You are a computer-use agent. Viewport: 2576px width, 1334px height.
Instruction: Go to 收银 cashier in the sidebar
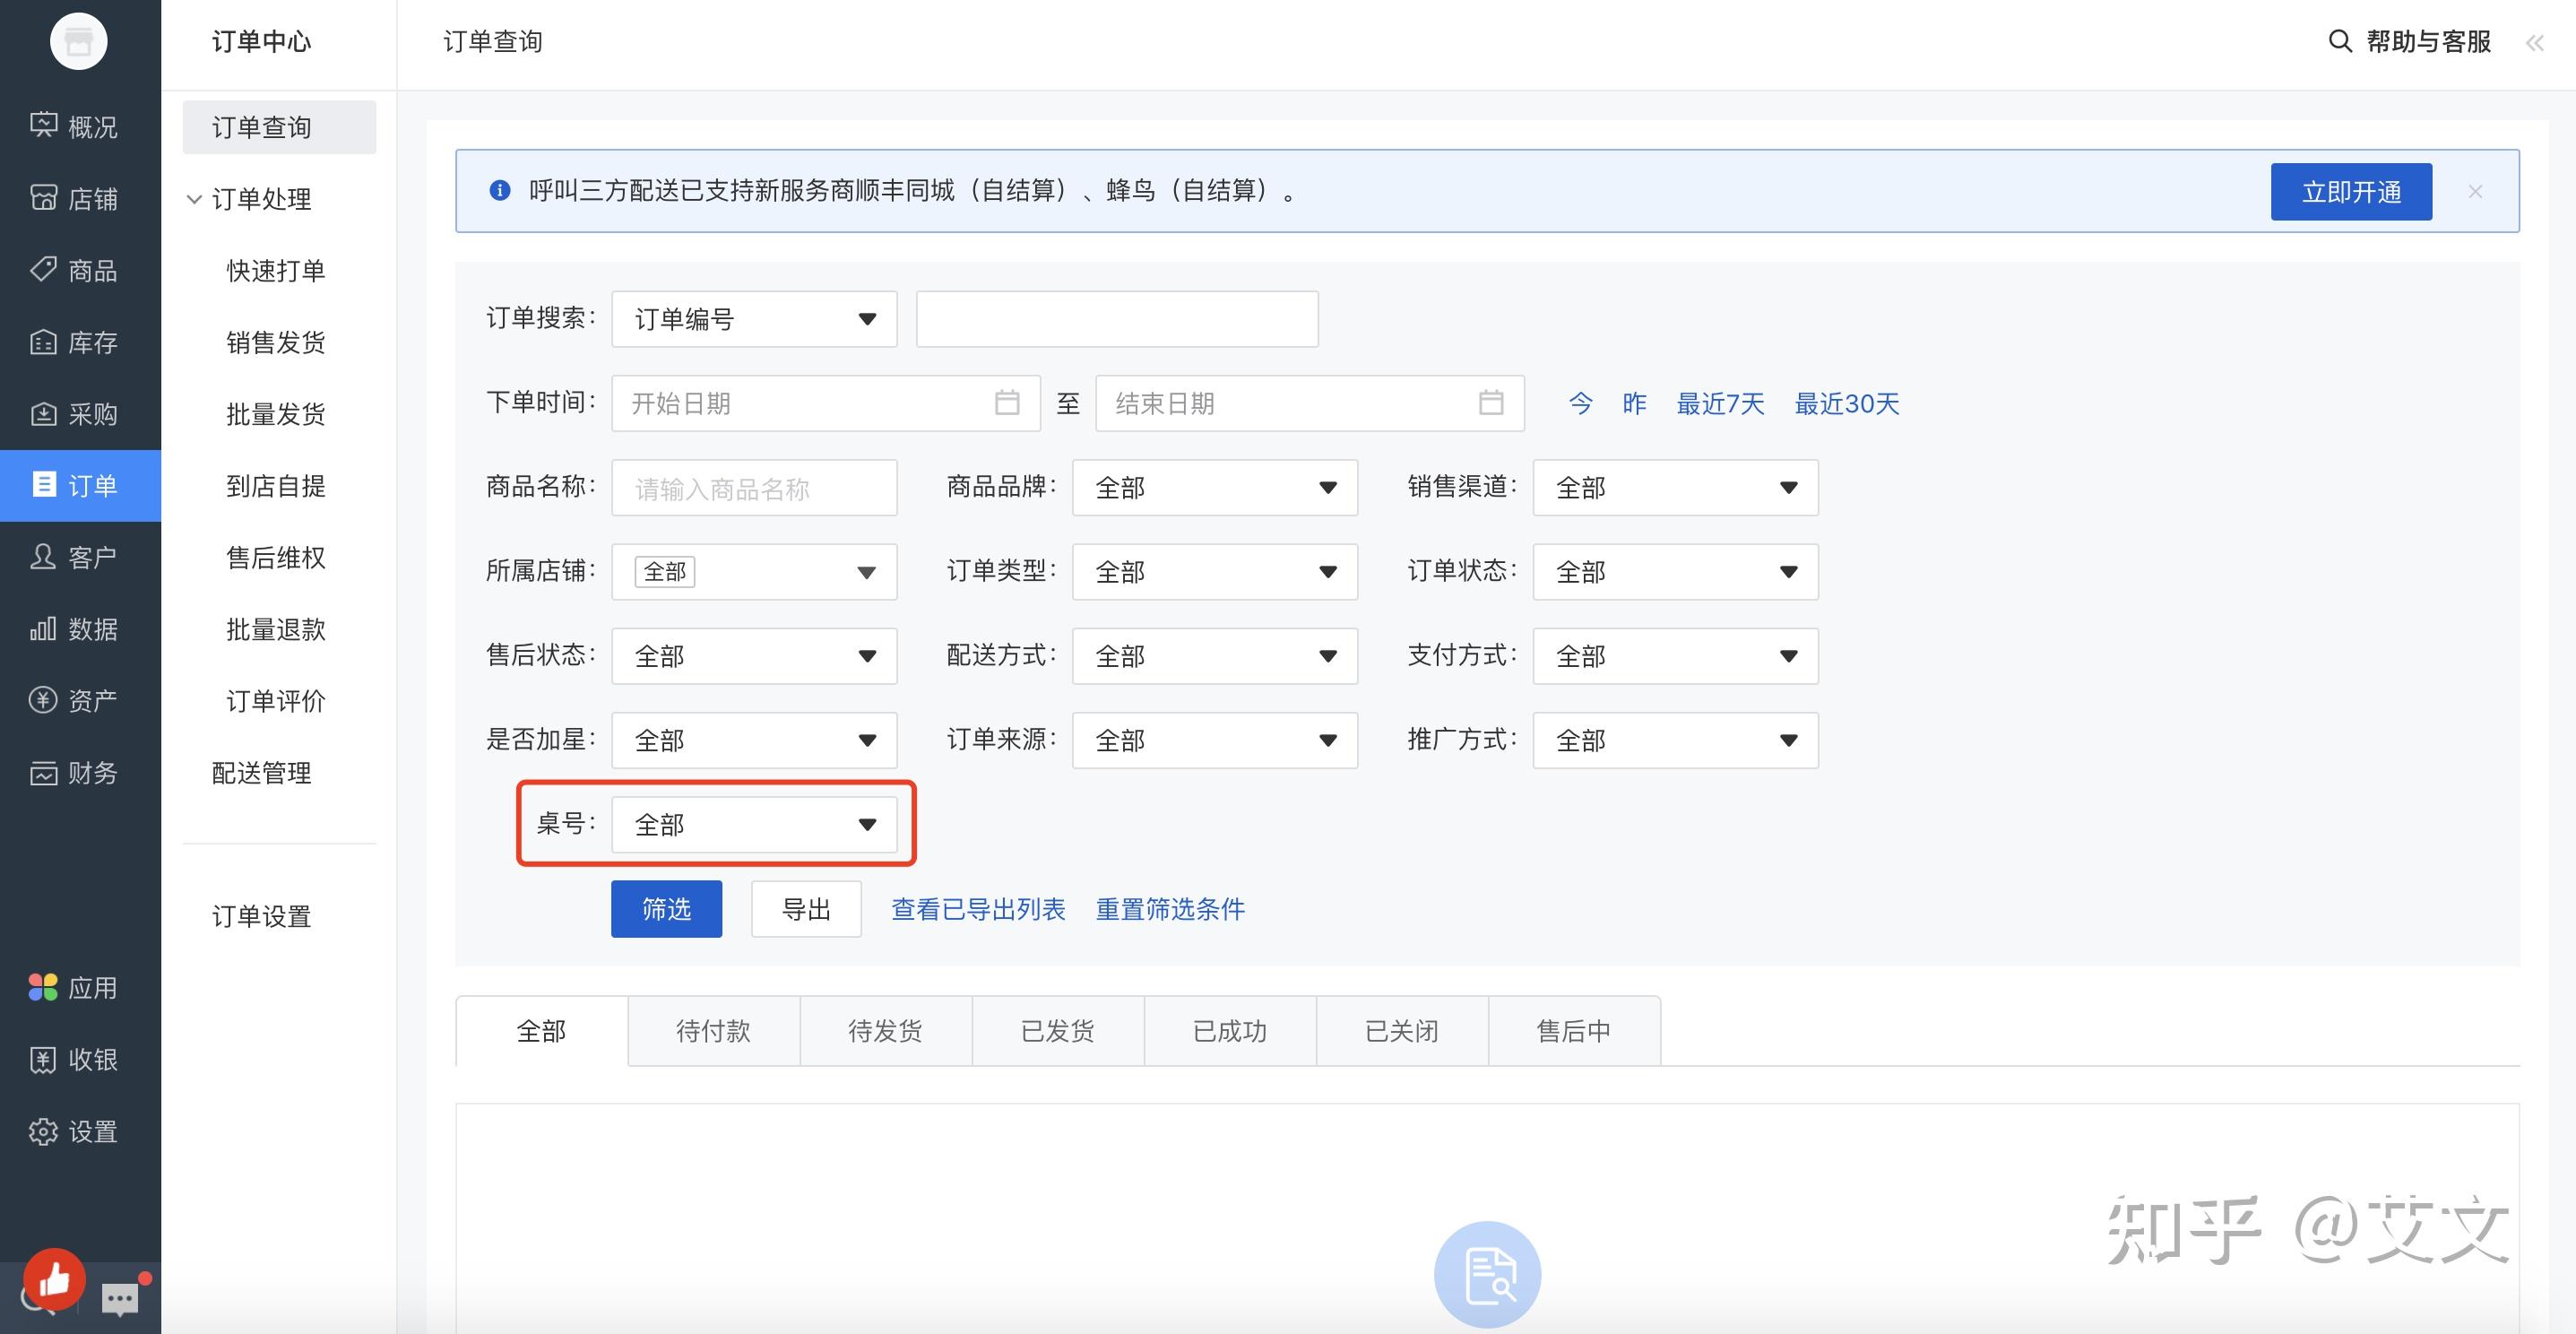click(x=80, y=1059)
